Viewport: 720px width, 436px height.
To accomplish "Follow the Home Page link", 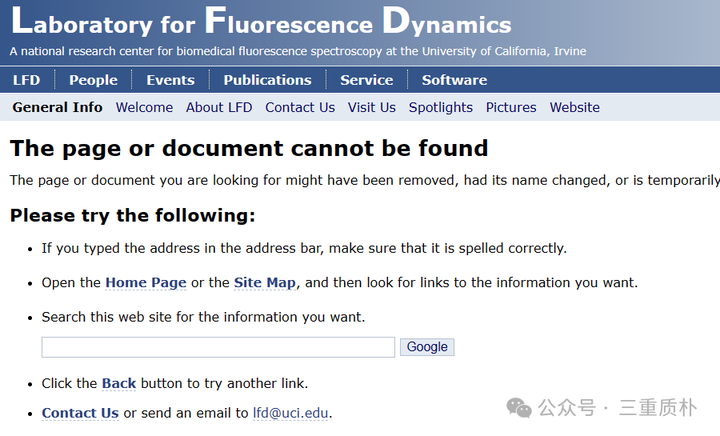I will pos(146,283).
